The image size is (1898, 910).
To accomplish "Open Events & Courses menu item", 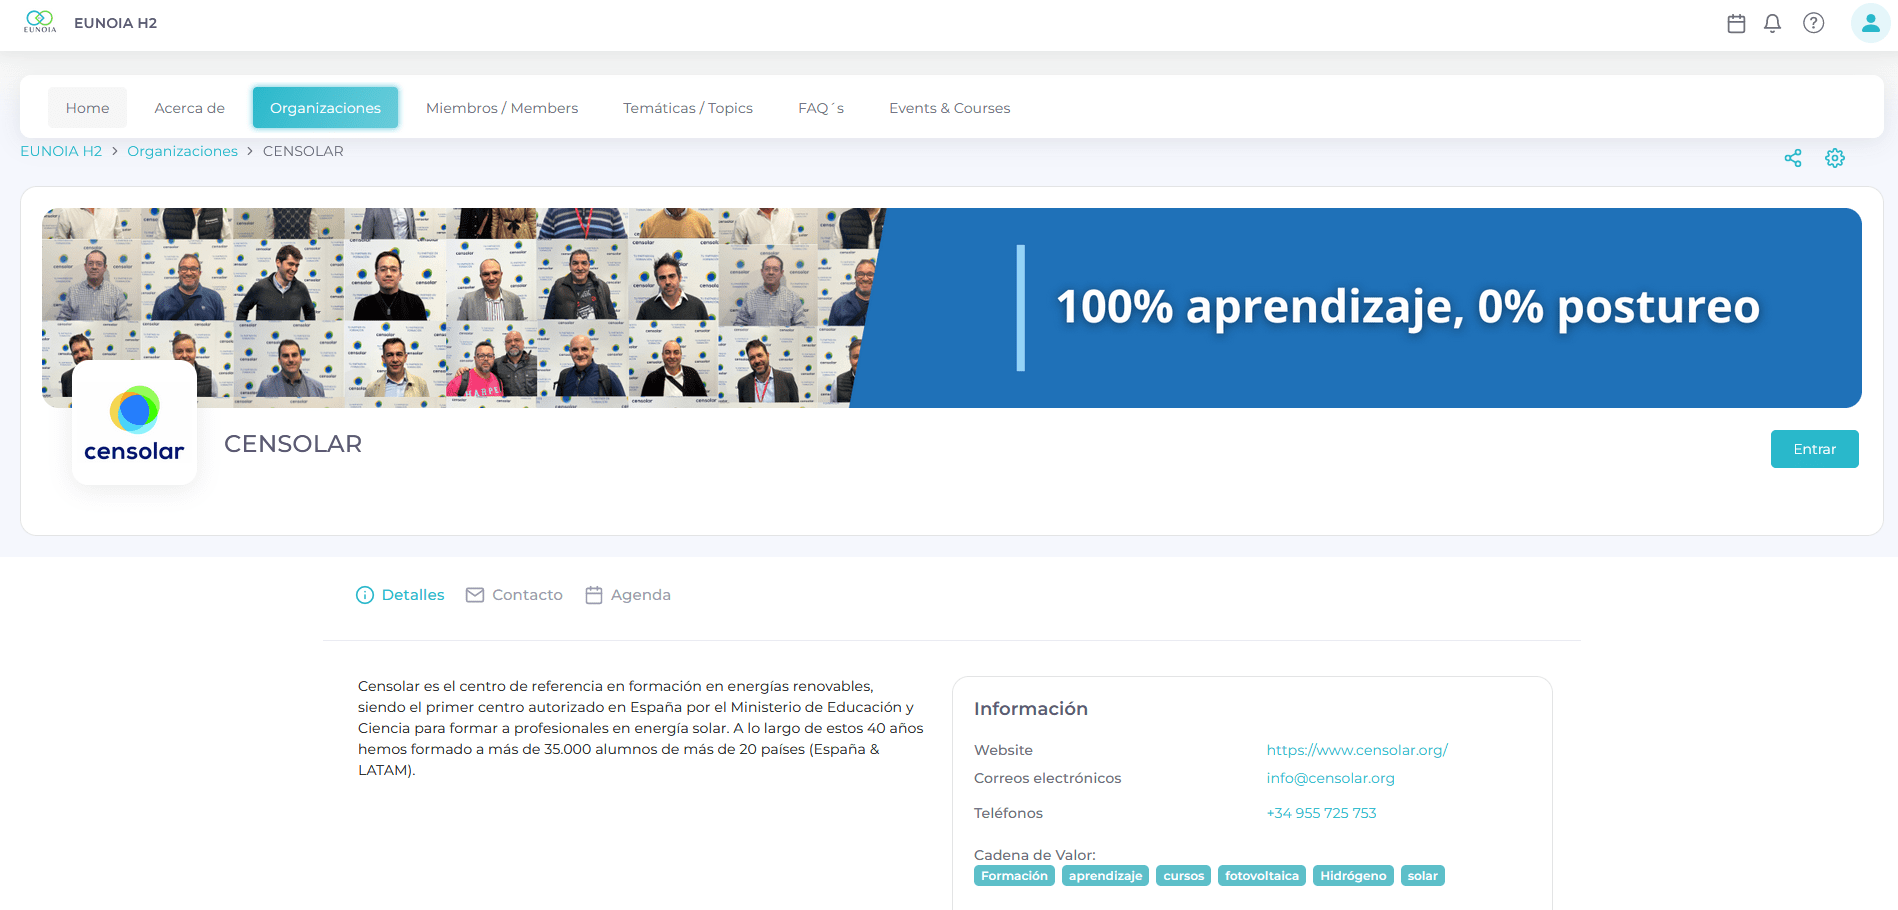I will point(950,108).
